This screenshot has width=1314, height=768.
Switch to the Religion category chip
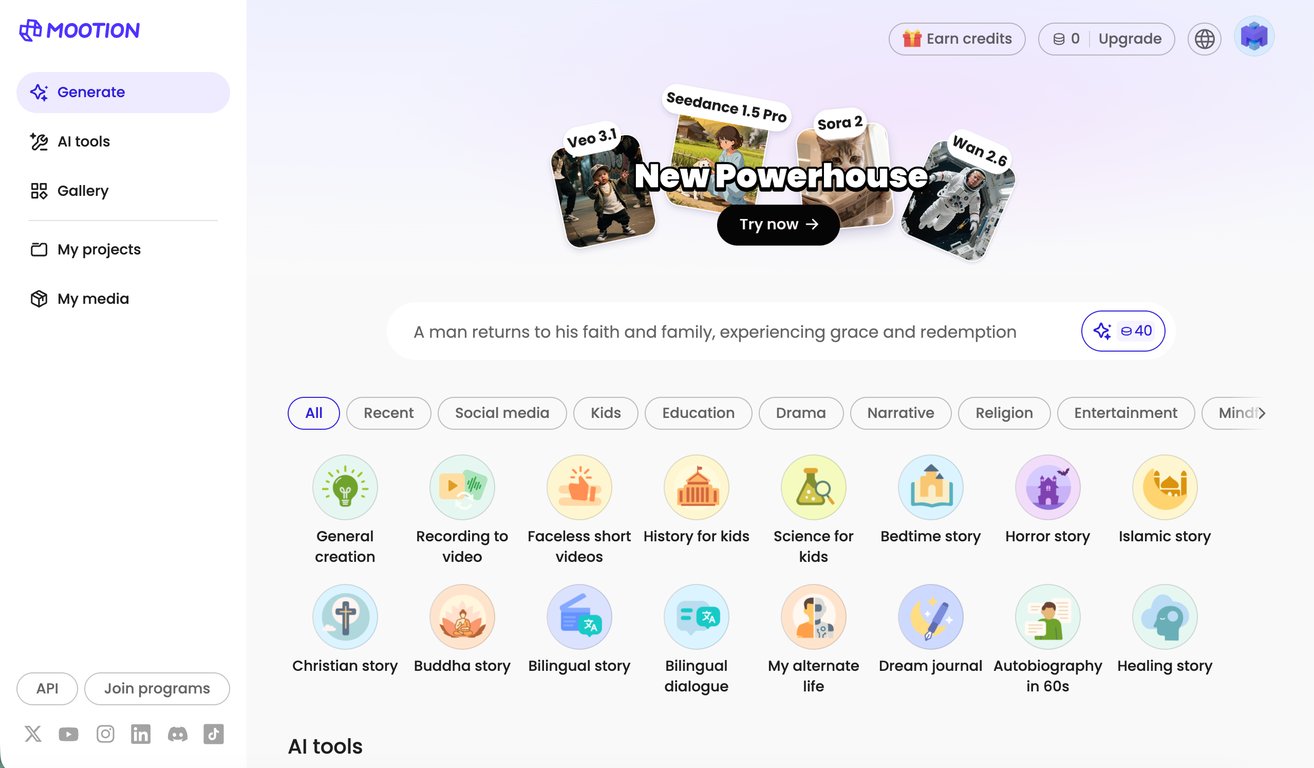pyautogui.click(x=1004, y=413)
